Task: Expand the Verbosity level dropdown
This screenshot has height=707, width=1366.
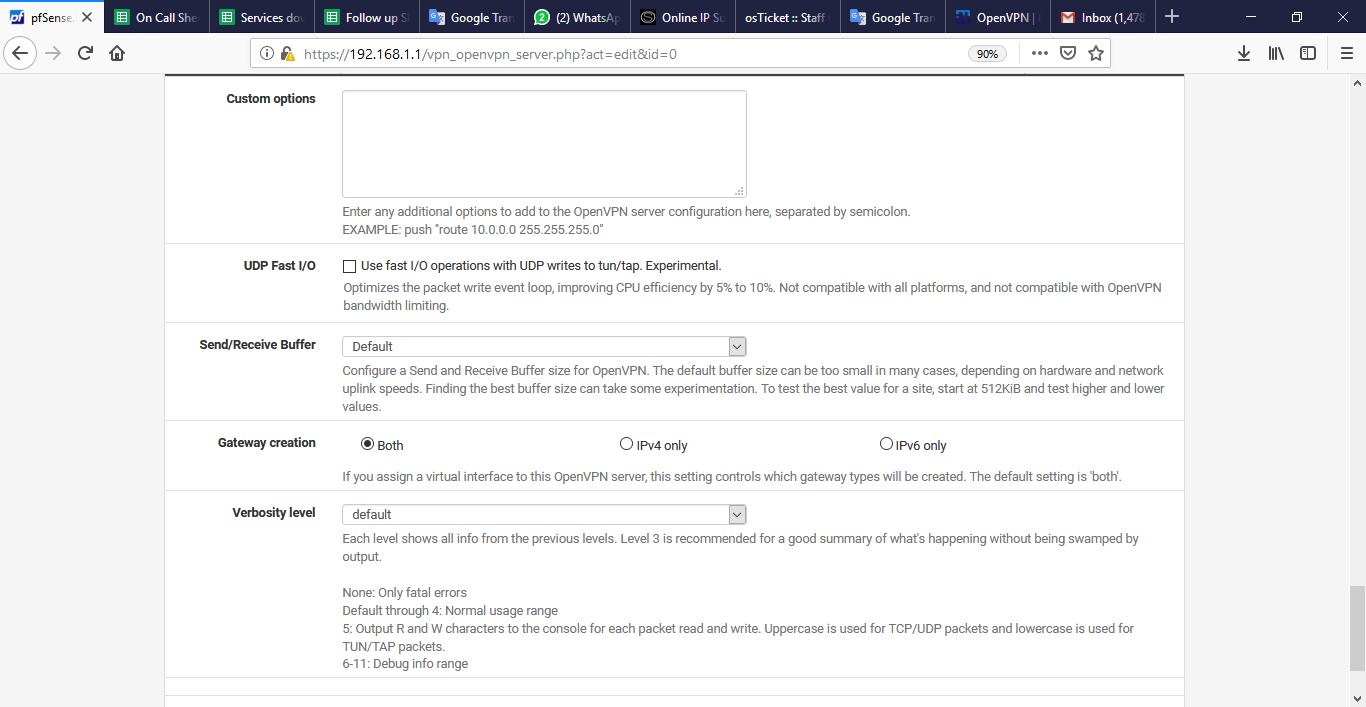Action: [544, 514]
